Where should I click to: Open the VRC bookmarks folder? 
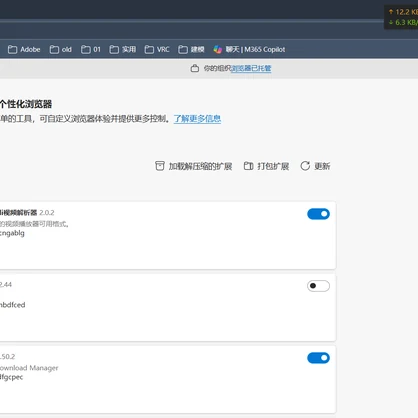click(x=157, y=50)
